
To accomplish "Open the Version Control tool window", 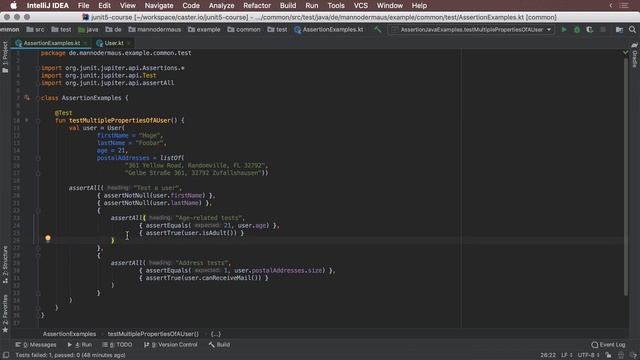I will (171, 345).
